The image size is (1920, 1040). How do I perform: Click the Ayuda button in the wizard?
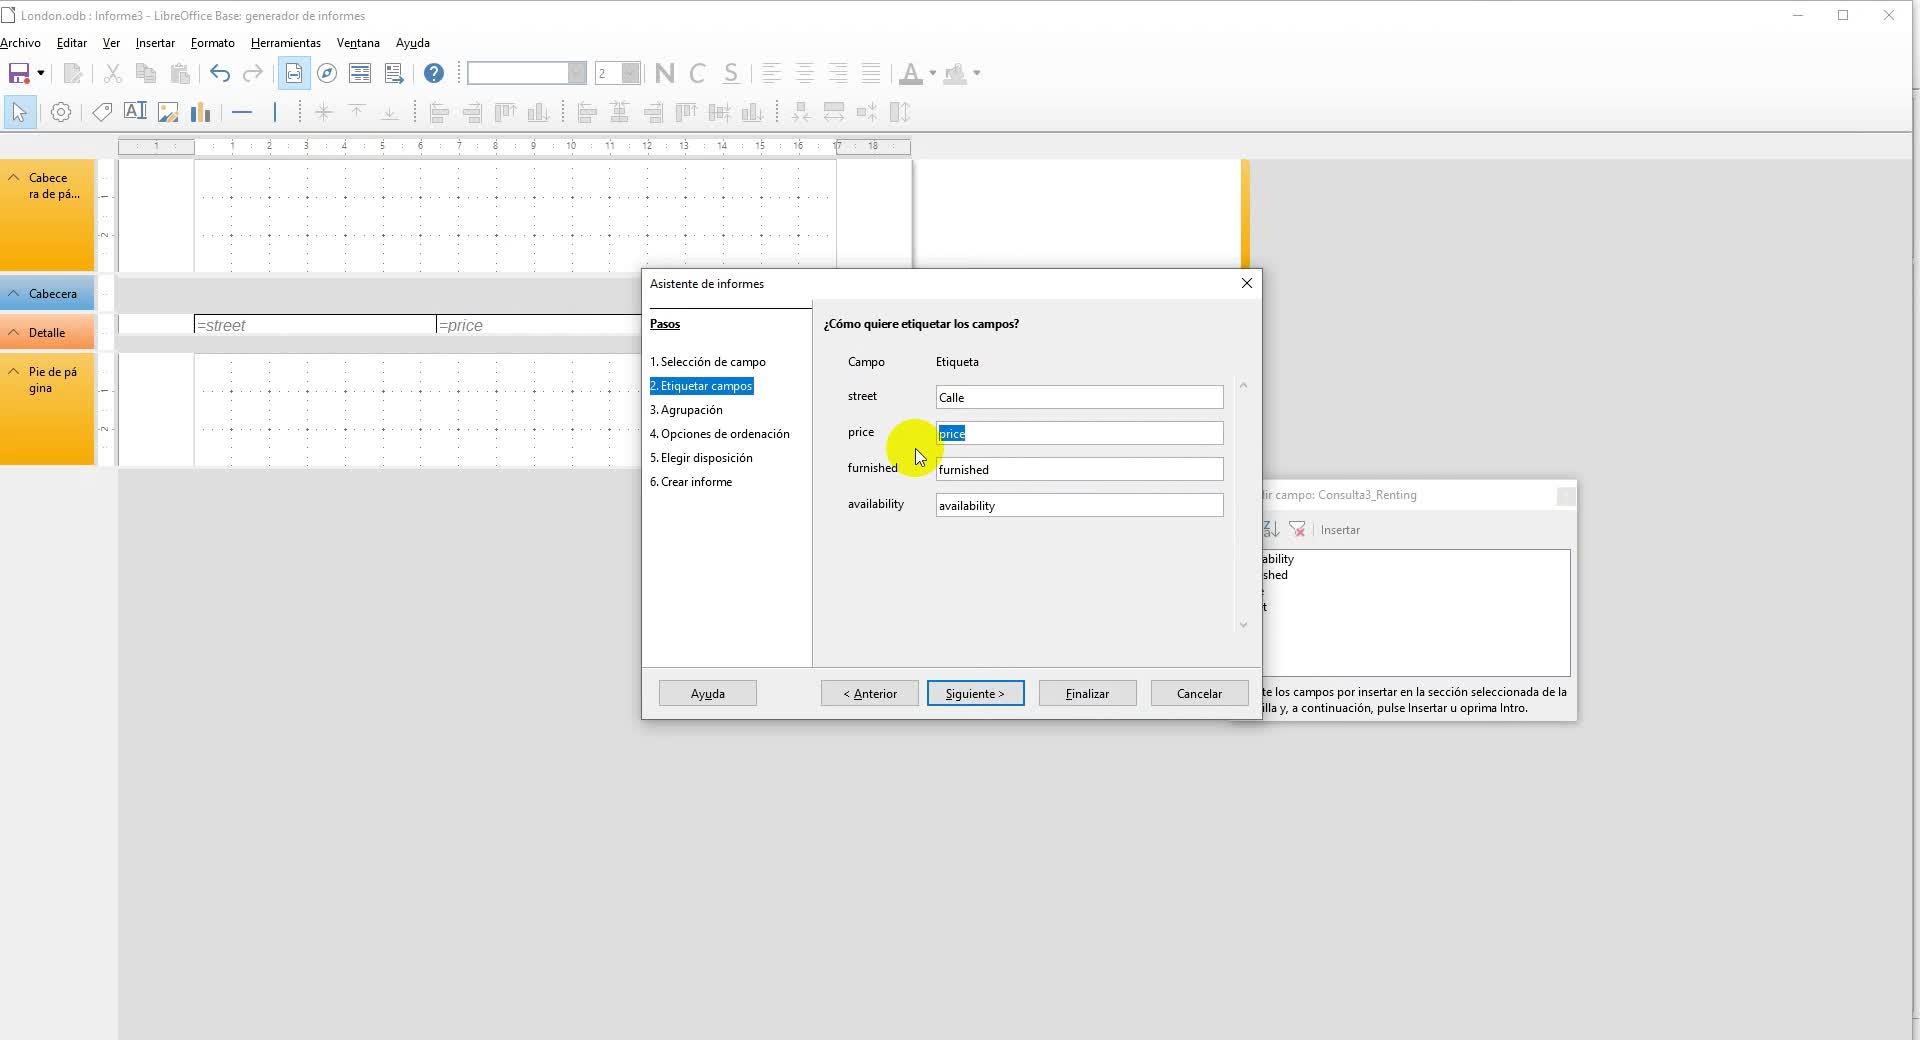pyautogui.click(x=707, y=693)
